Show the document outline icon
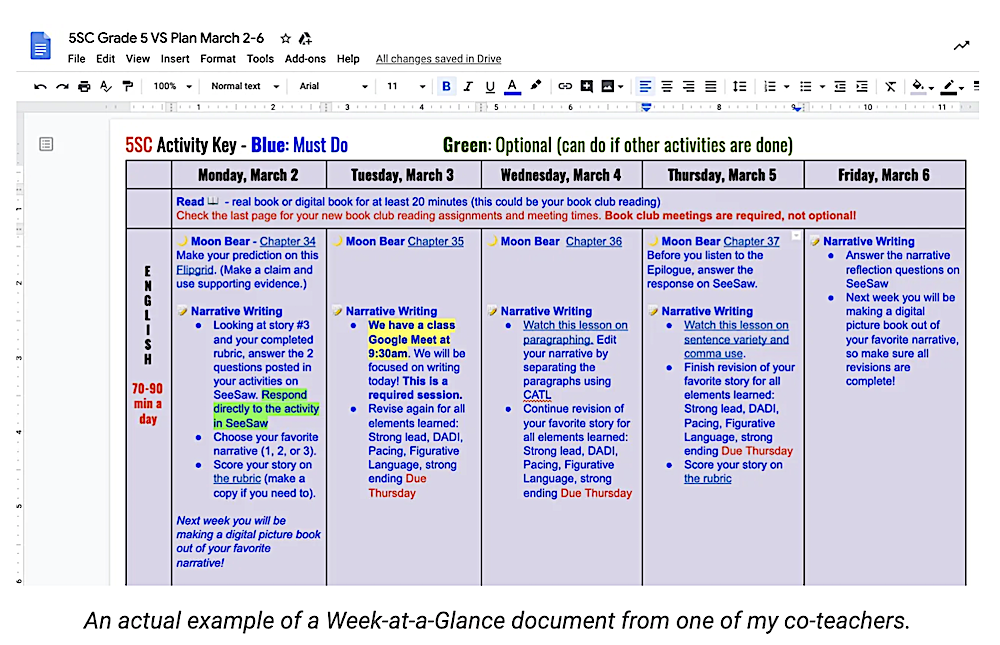 [x=46, y=144]
